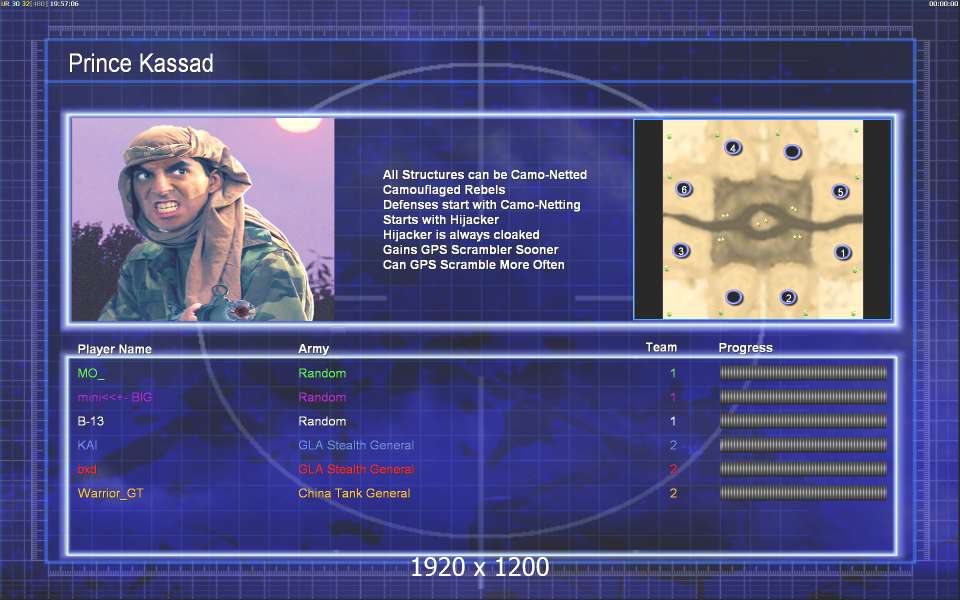The image size is (960, 600).
Task: Select start position marker 3 on minimap
Action: (681, 250)
